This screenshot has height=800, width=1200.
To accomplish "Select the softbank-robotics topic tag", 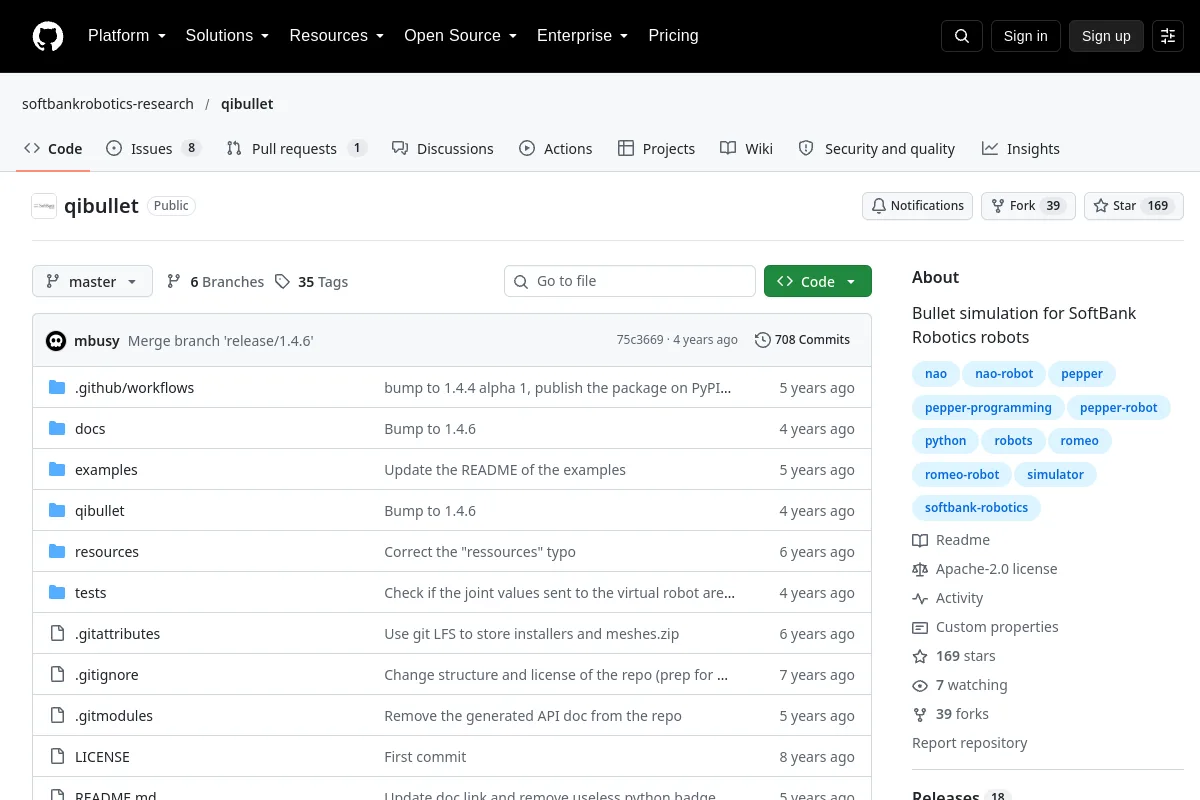I will coord(976,508).
